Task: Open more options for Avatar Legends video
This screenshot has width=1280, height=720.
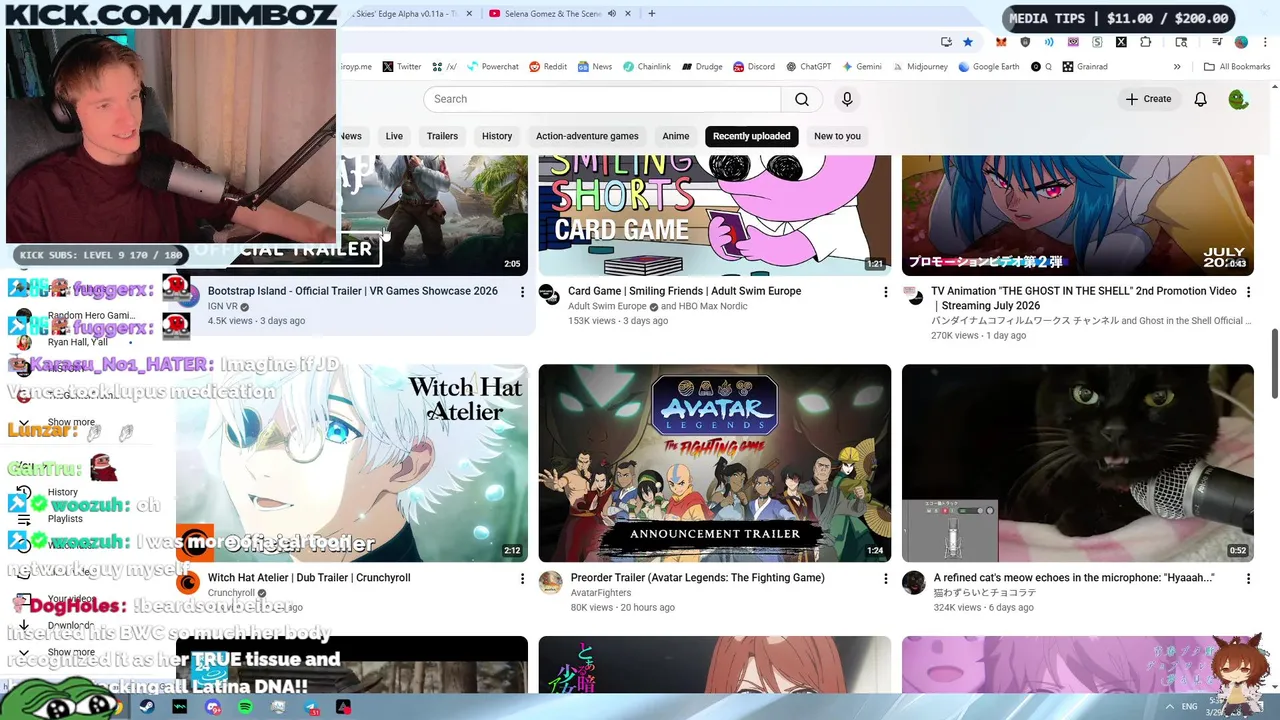Action: tap(885, 578)
